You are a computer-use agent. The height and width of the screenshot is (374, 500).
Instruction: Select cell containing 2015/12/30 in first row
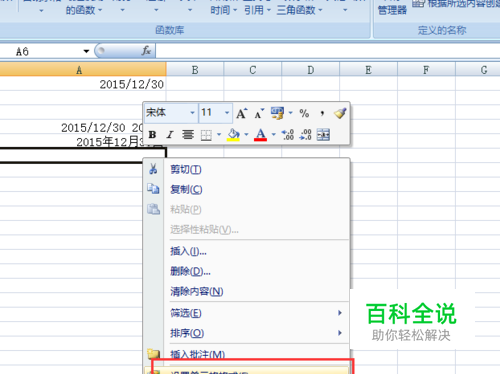pyautogui.click(x=83, y=84)
